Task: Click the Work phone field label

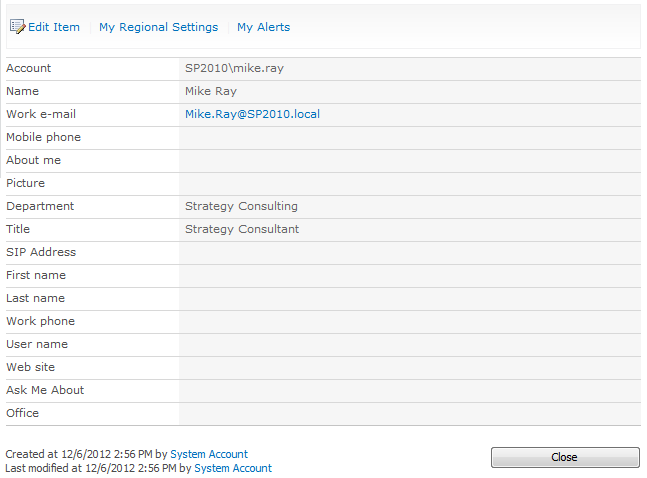Action: [40, 321]
